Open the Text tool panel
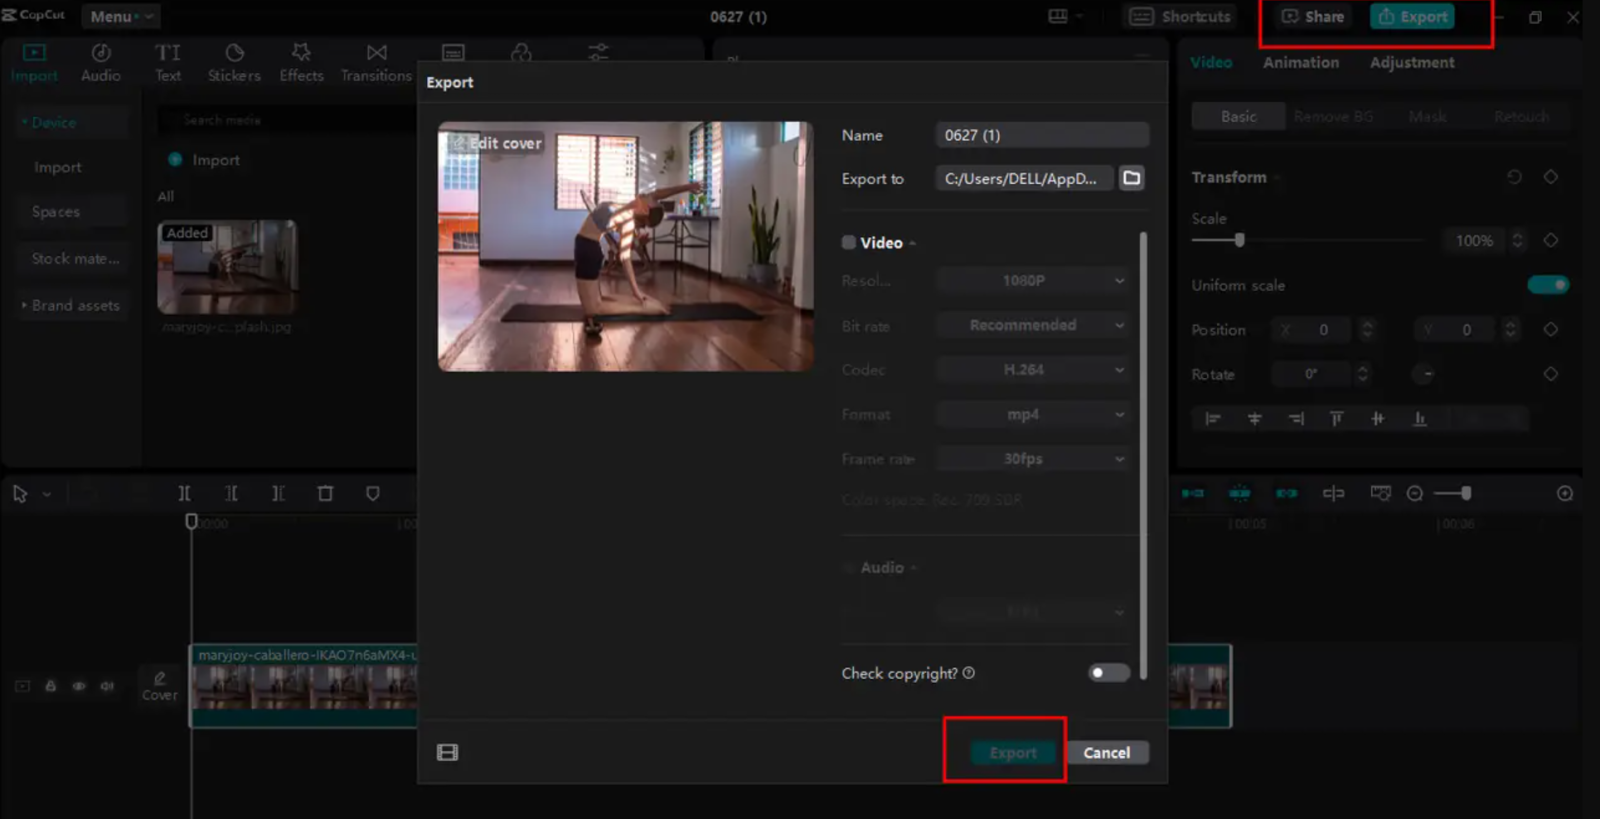 (x=168, y=62)
